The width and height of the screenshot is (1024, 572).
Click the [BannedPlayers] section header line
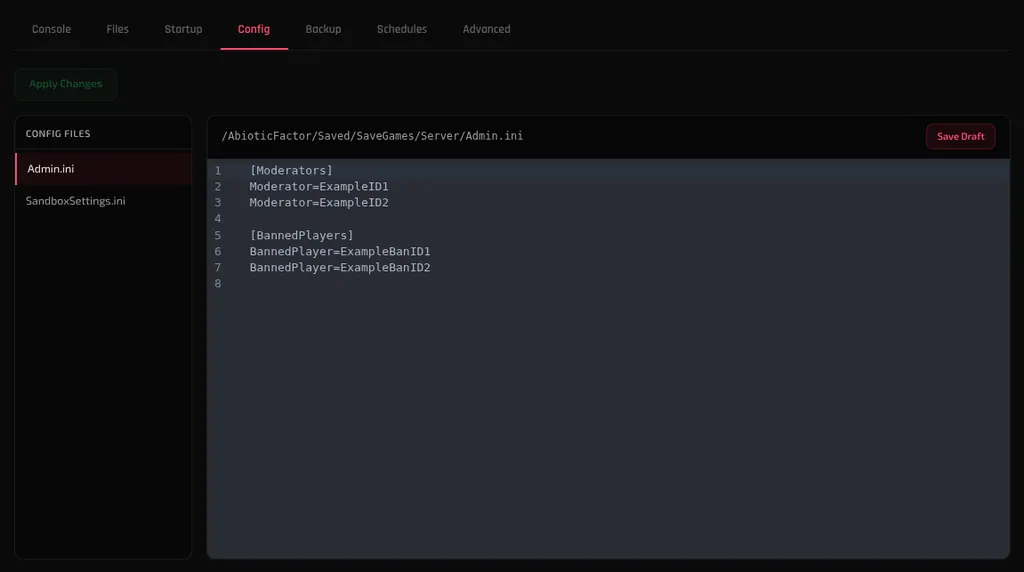click(302, 235)
